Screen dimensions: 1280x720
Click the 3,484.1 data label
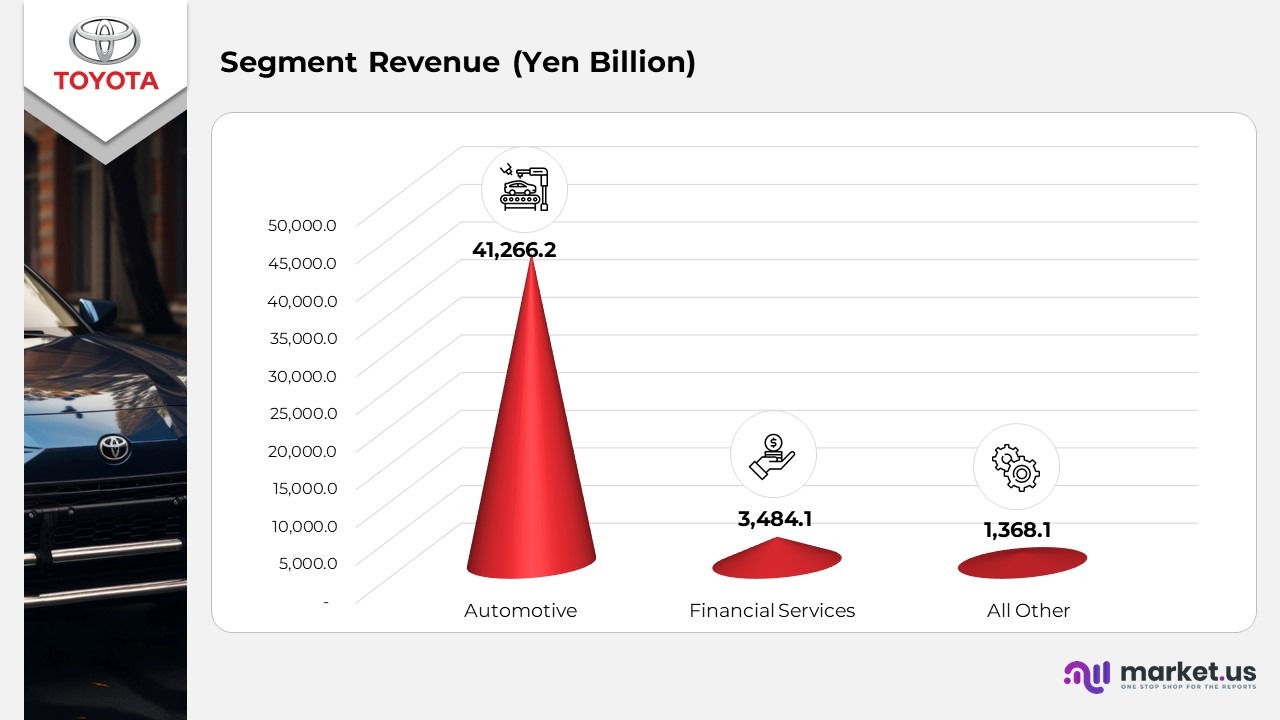[x=775, y=519]
